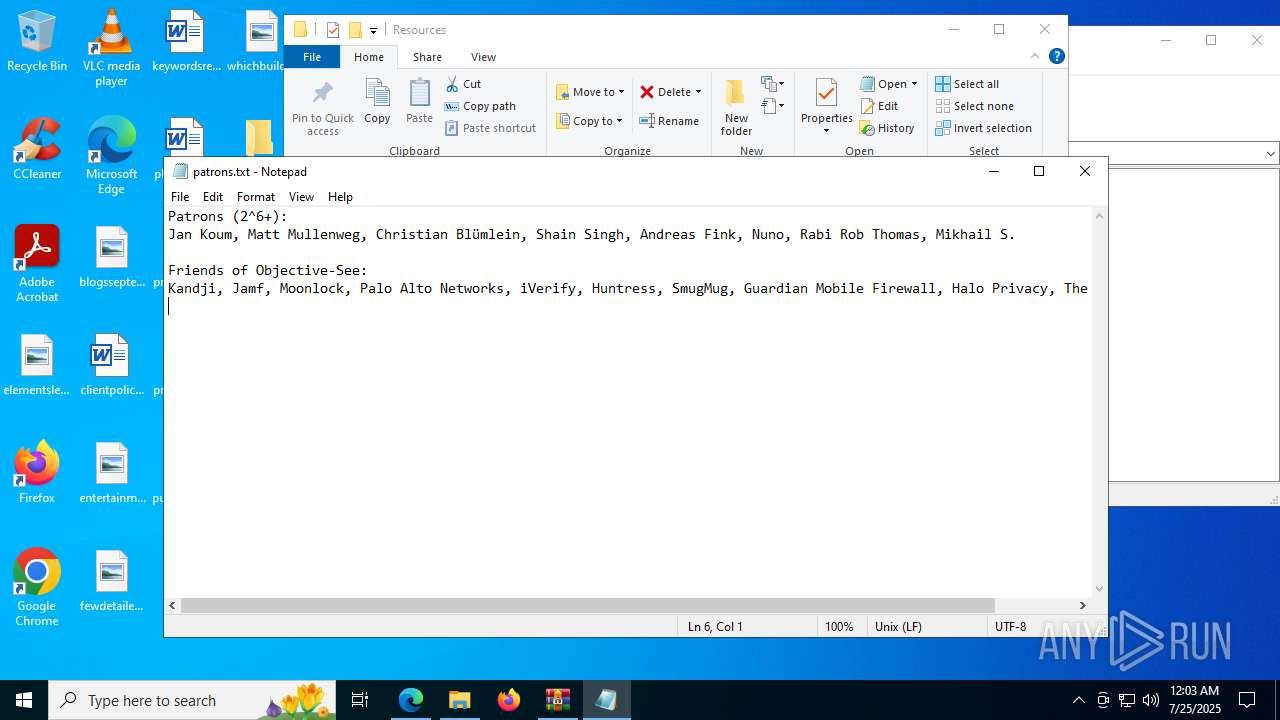
Task: Switch to the View ribbon tab
Action: click(x=483, y=57)
